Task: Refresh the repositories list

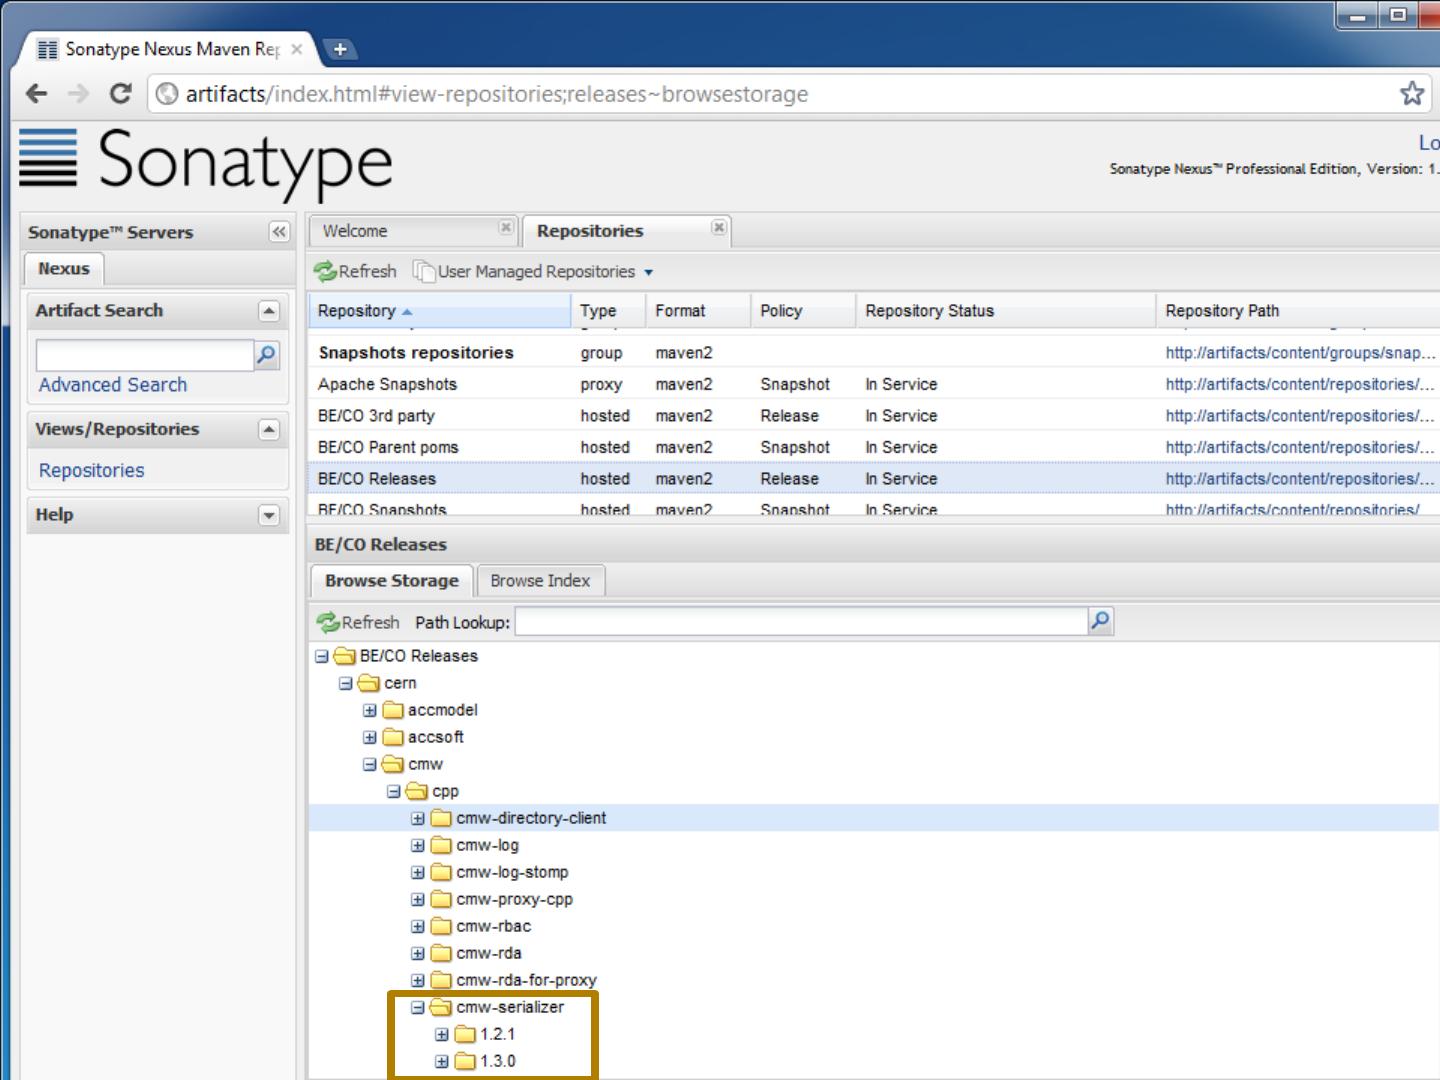Action: (355, 271)
